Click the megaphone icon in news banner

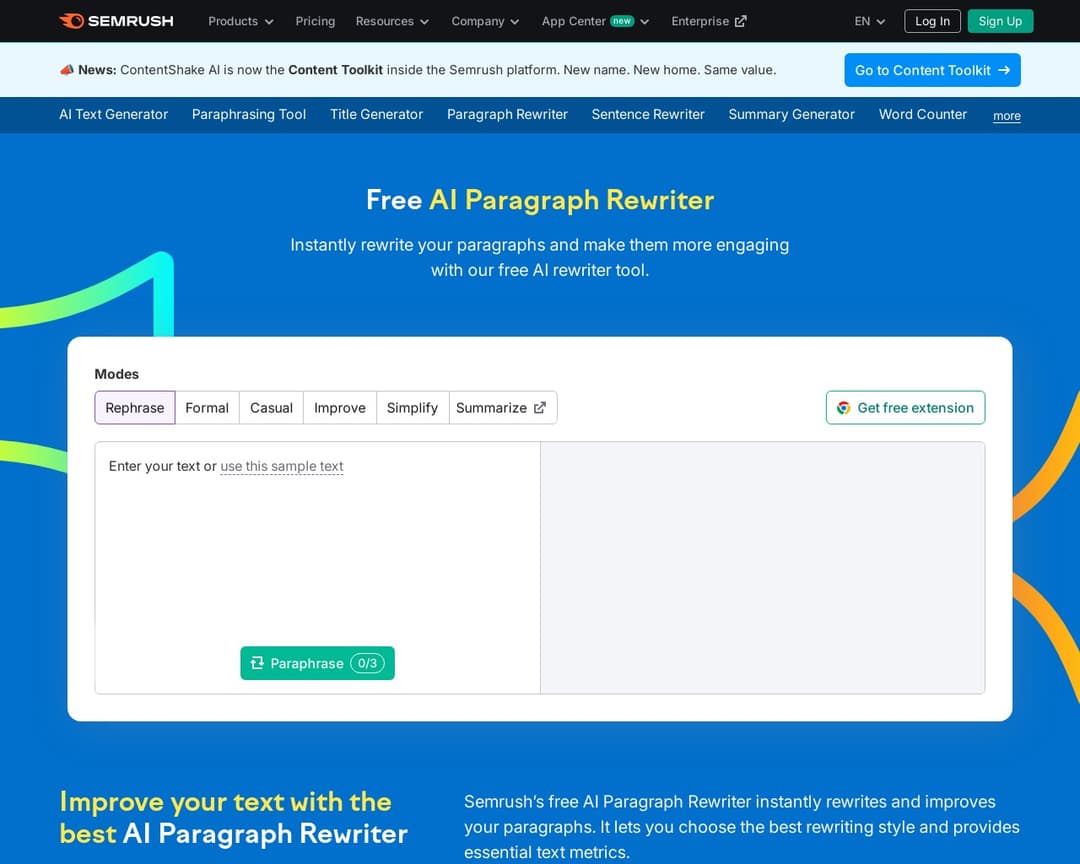[68, 69]
